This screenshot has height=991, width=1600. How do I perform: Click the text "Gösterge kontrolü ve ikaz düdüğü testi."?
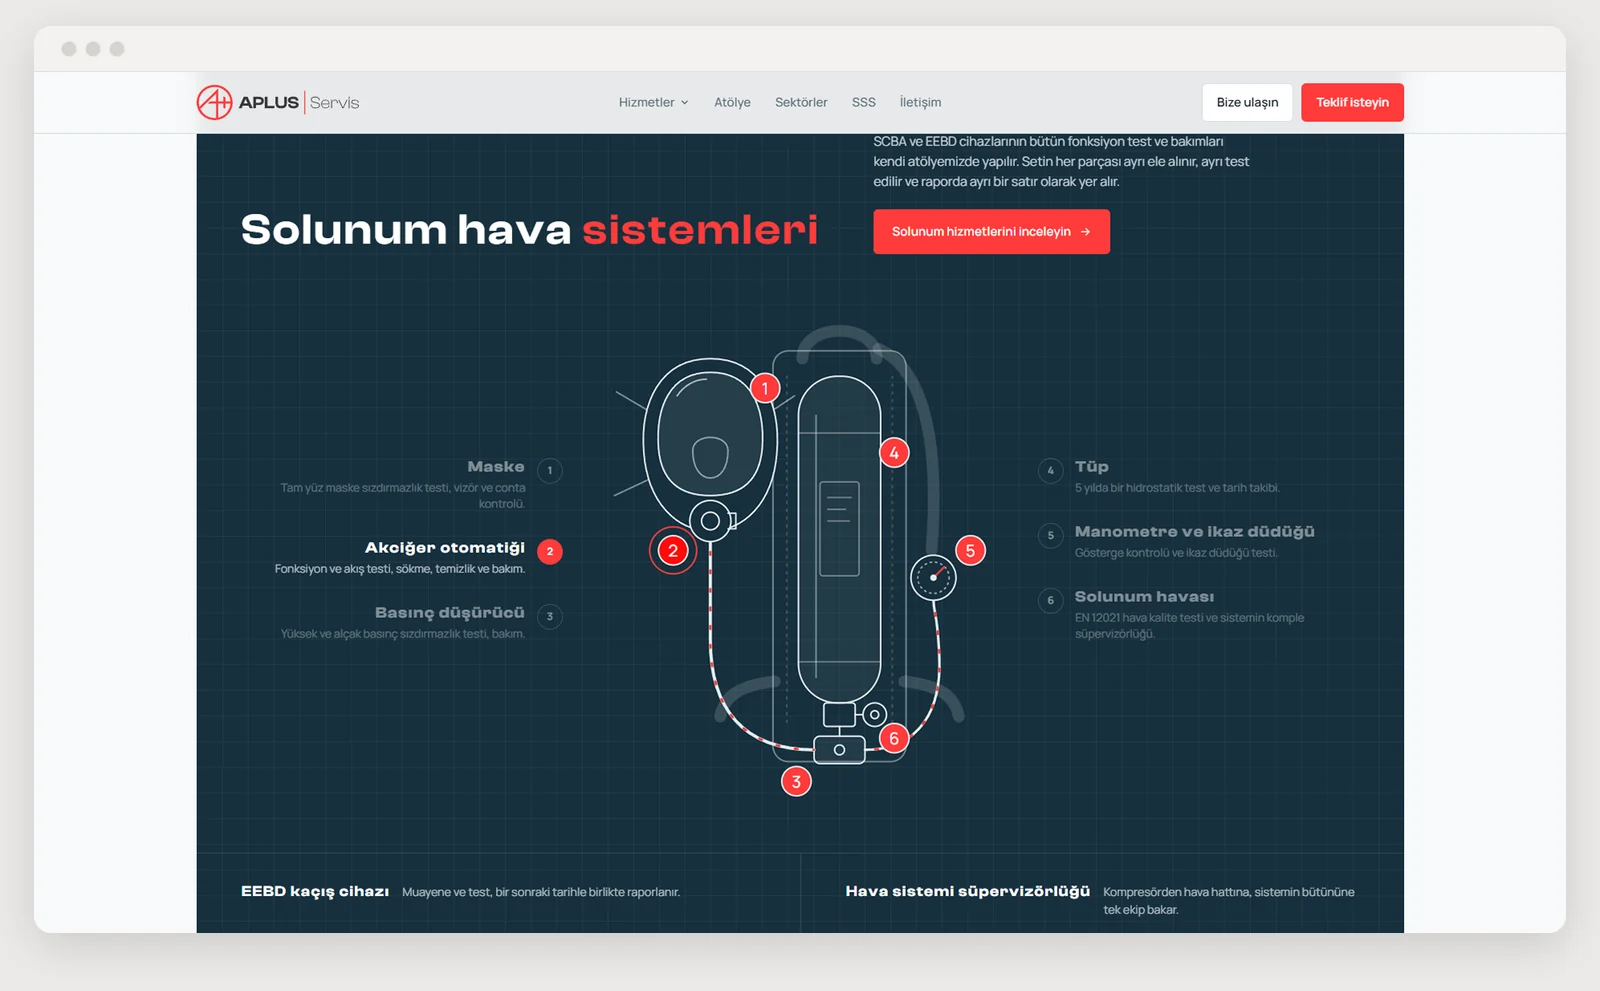pos(1176,553)
